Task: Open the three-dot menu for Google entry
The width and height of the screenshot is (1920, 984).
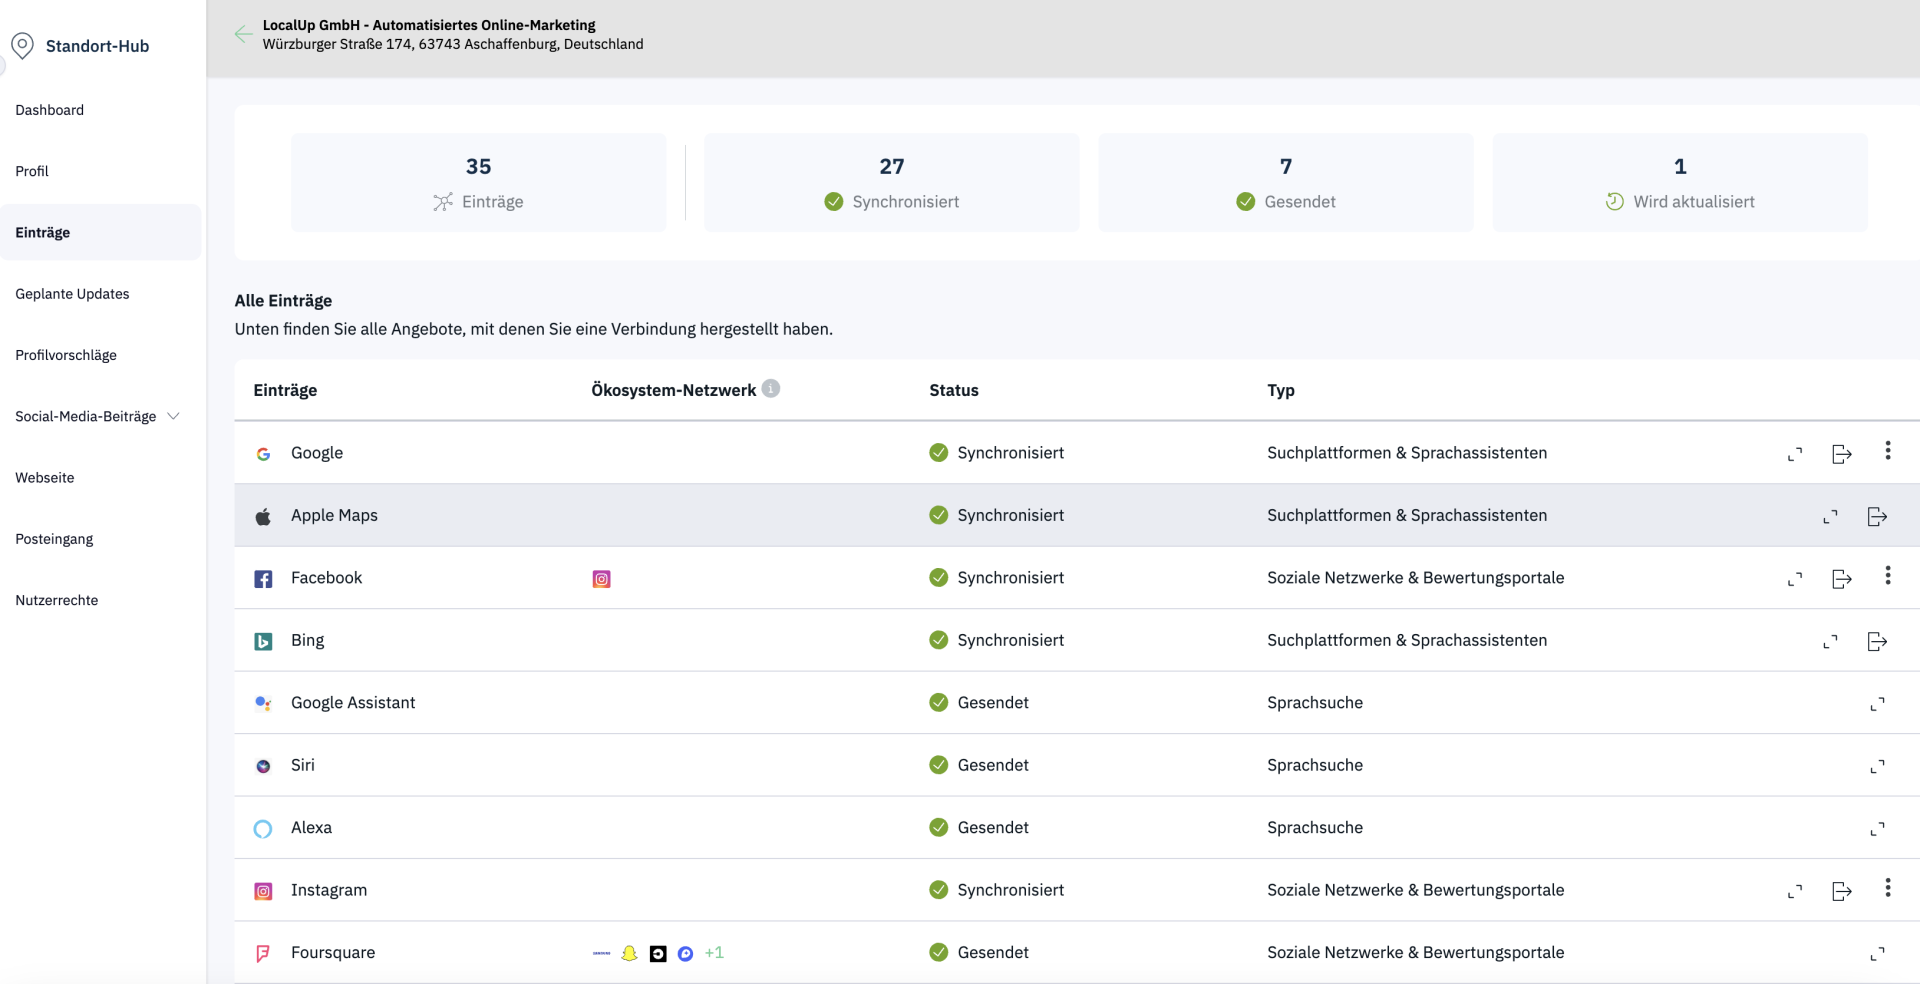Action: point(1887,451)
